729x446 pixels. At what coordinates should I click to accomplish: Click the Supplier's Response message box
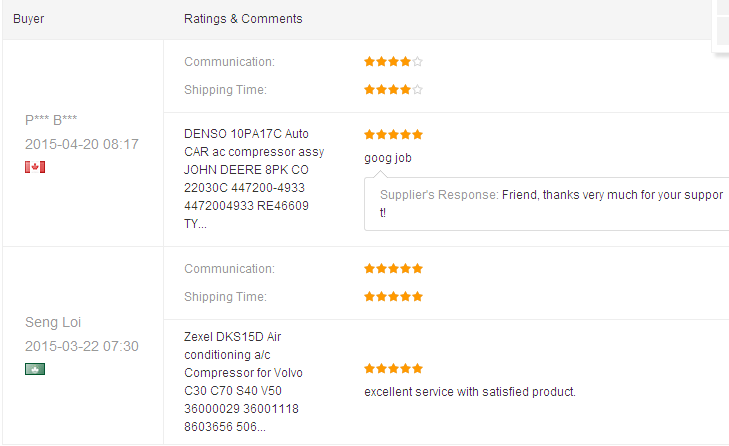tap(546, 204)
